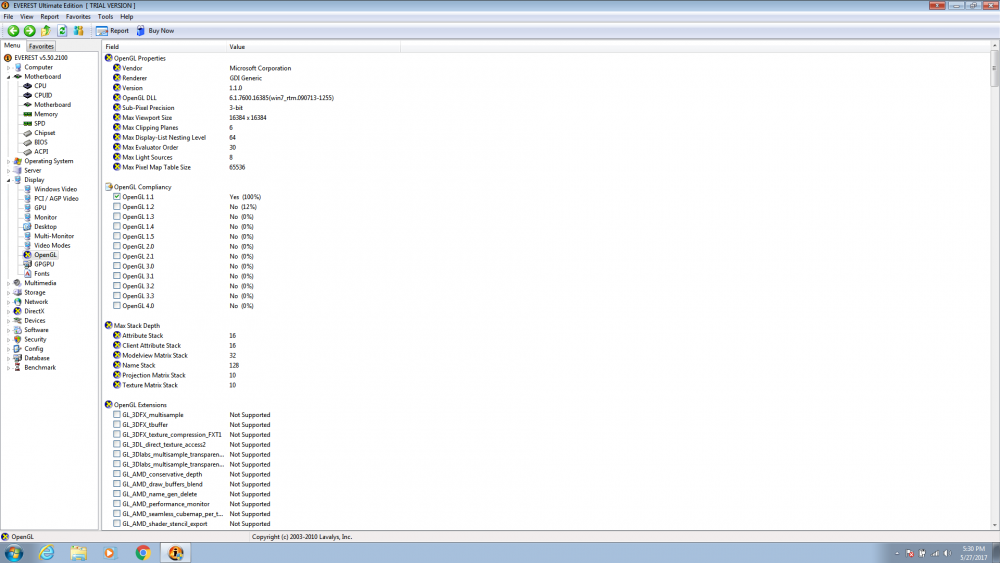Expand the Server tree node
This screenshot has height=563, width=1000.
(x=8, y=171)
